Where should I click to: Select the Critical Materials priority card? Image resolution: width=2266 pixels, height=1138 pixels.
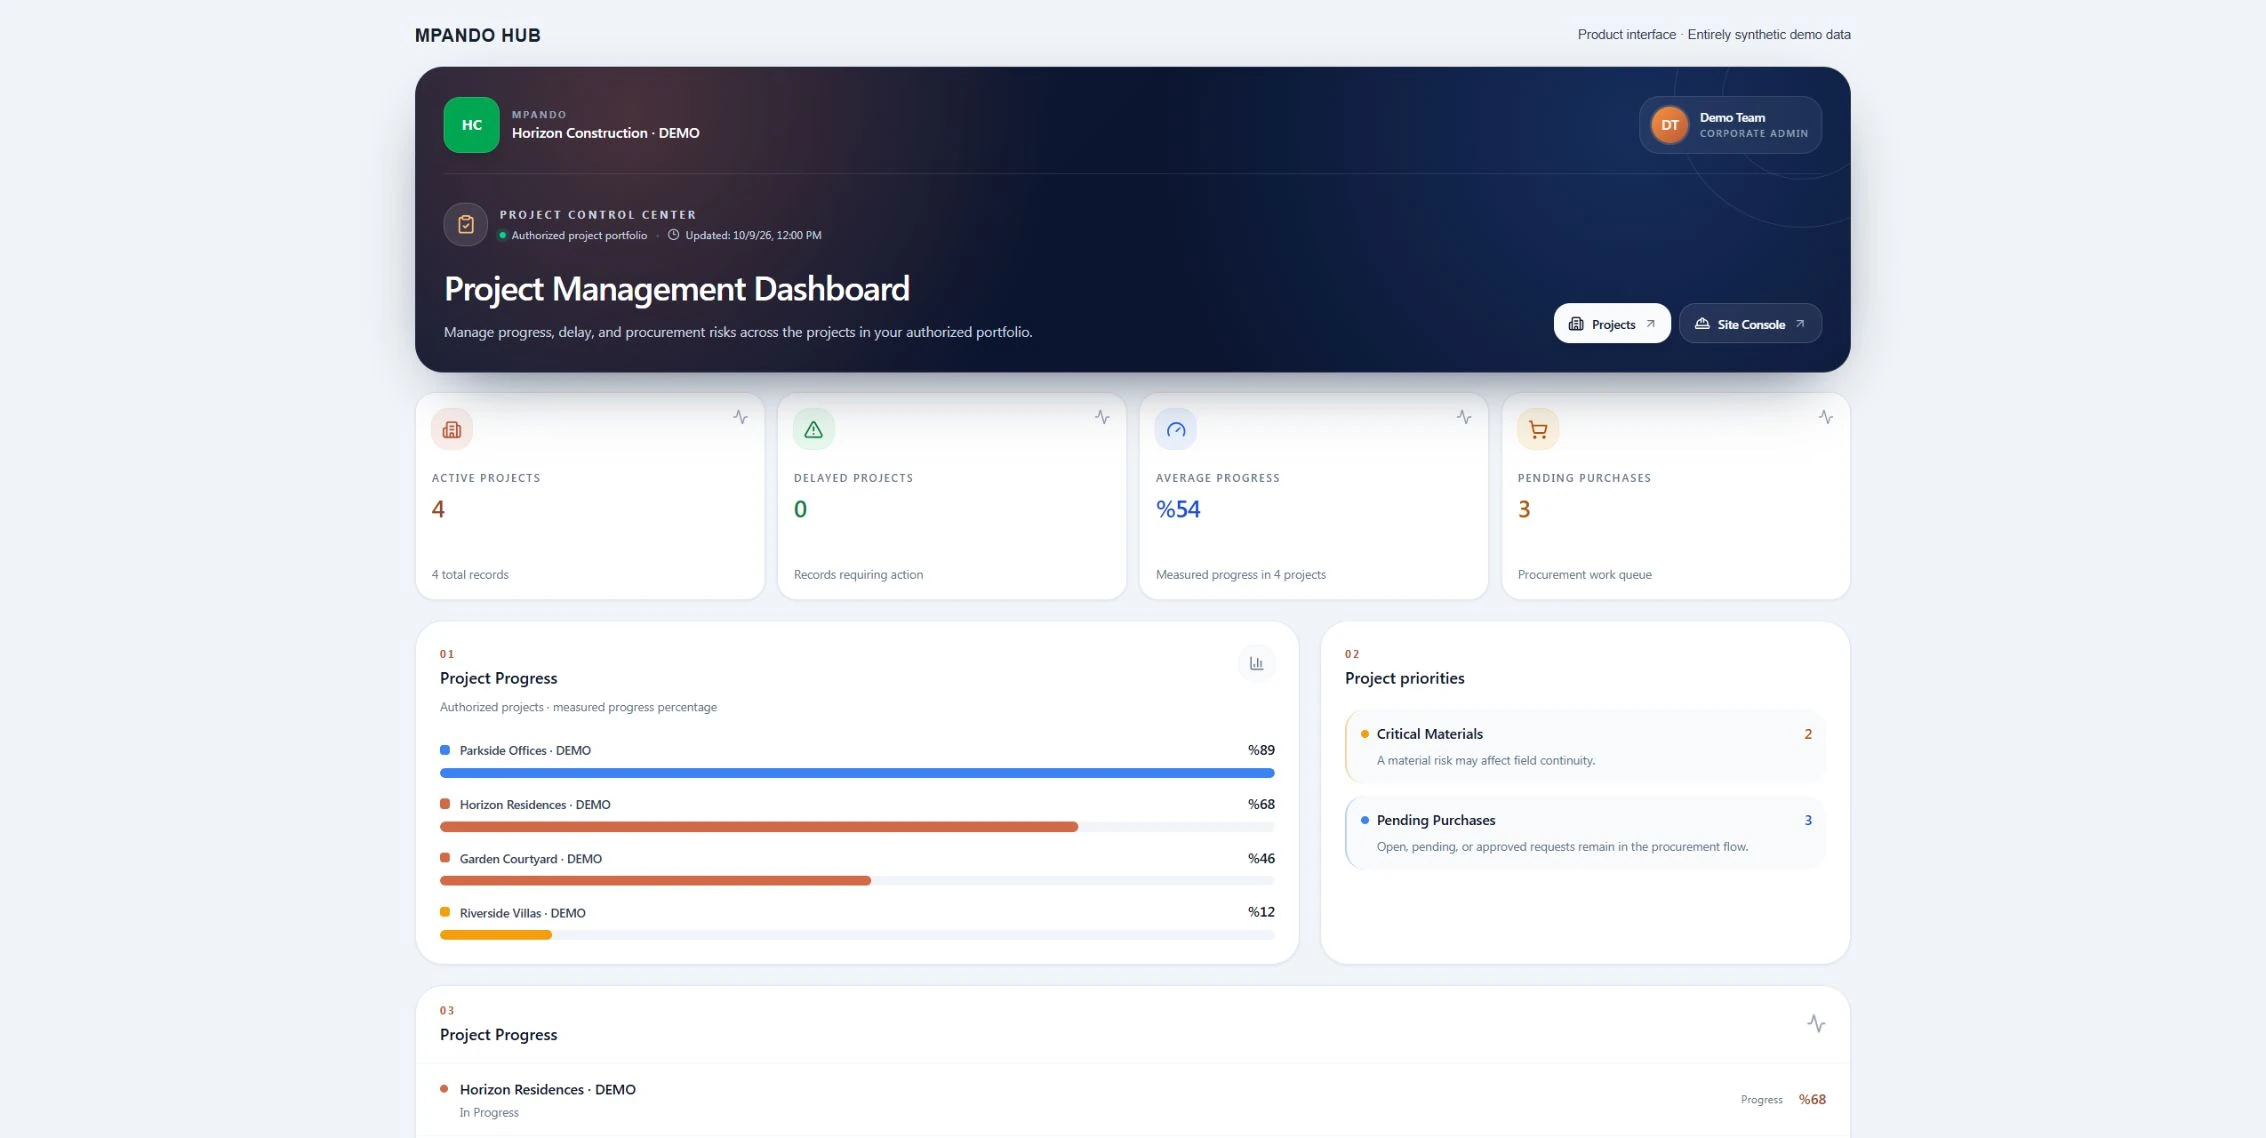point(1585,746)
